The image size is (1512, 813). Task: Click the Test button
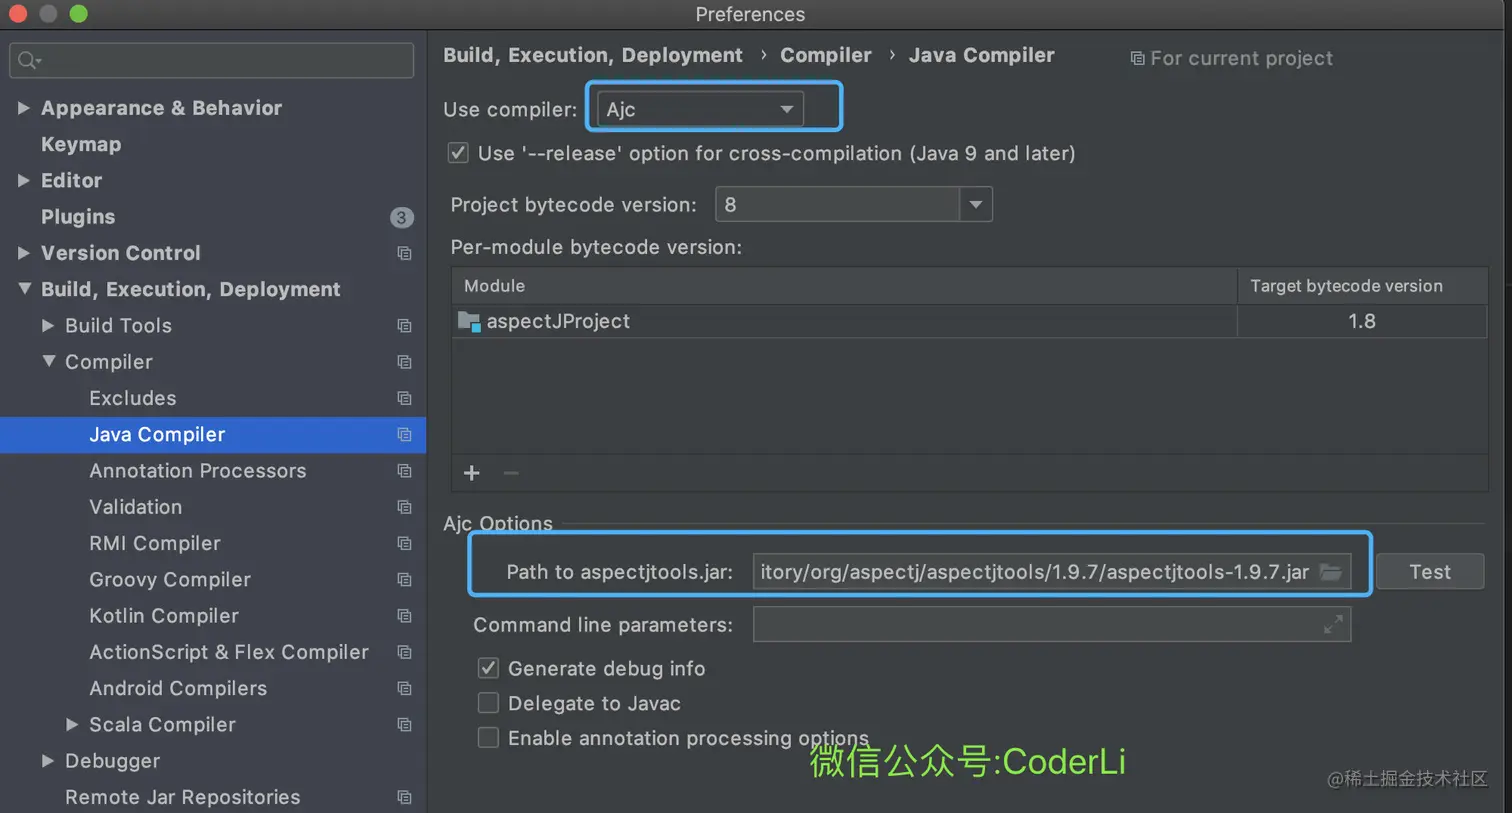(1429, 571)
